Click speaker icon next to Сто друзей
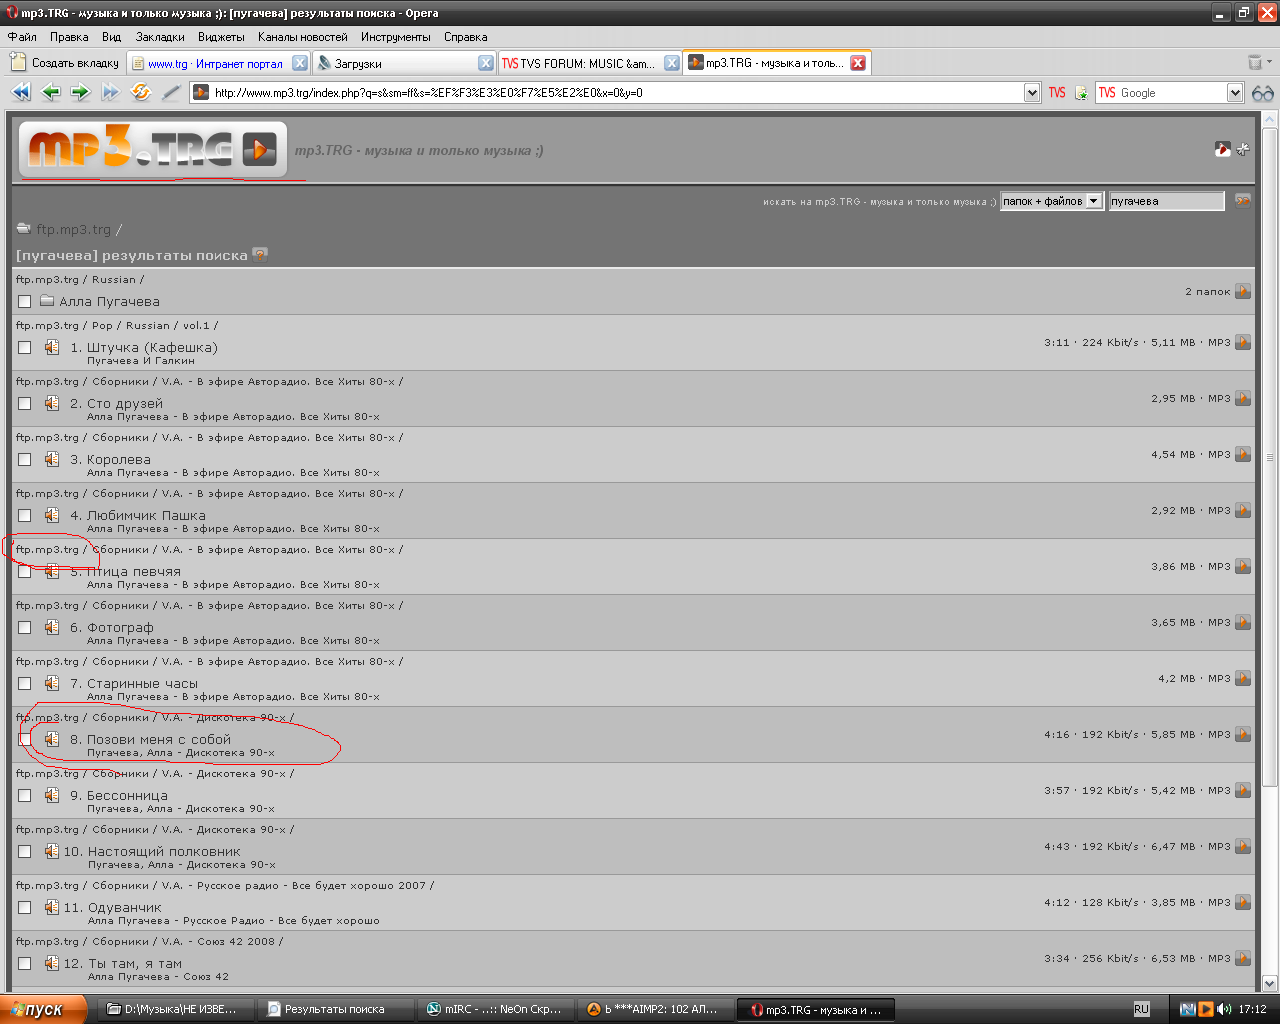The image size is (1280, 1024). (x=51, y=404)
